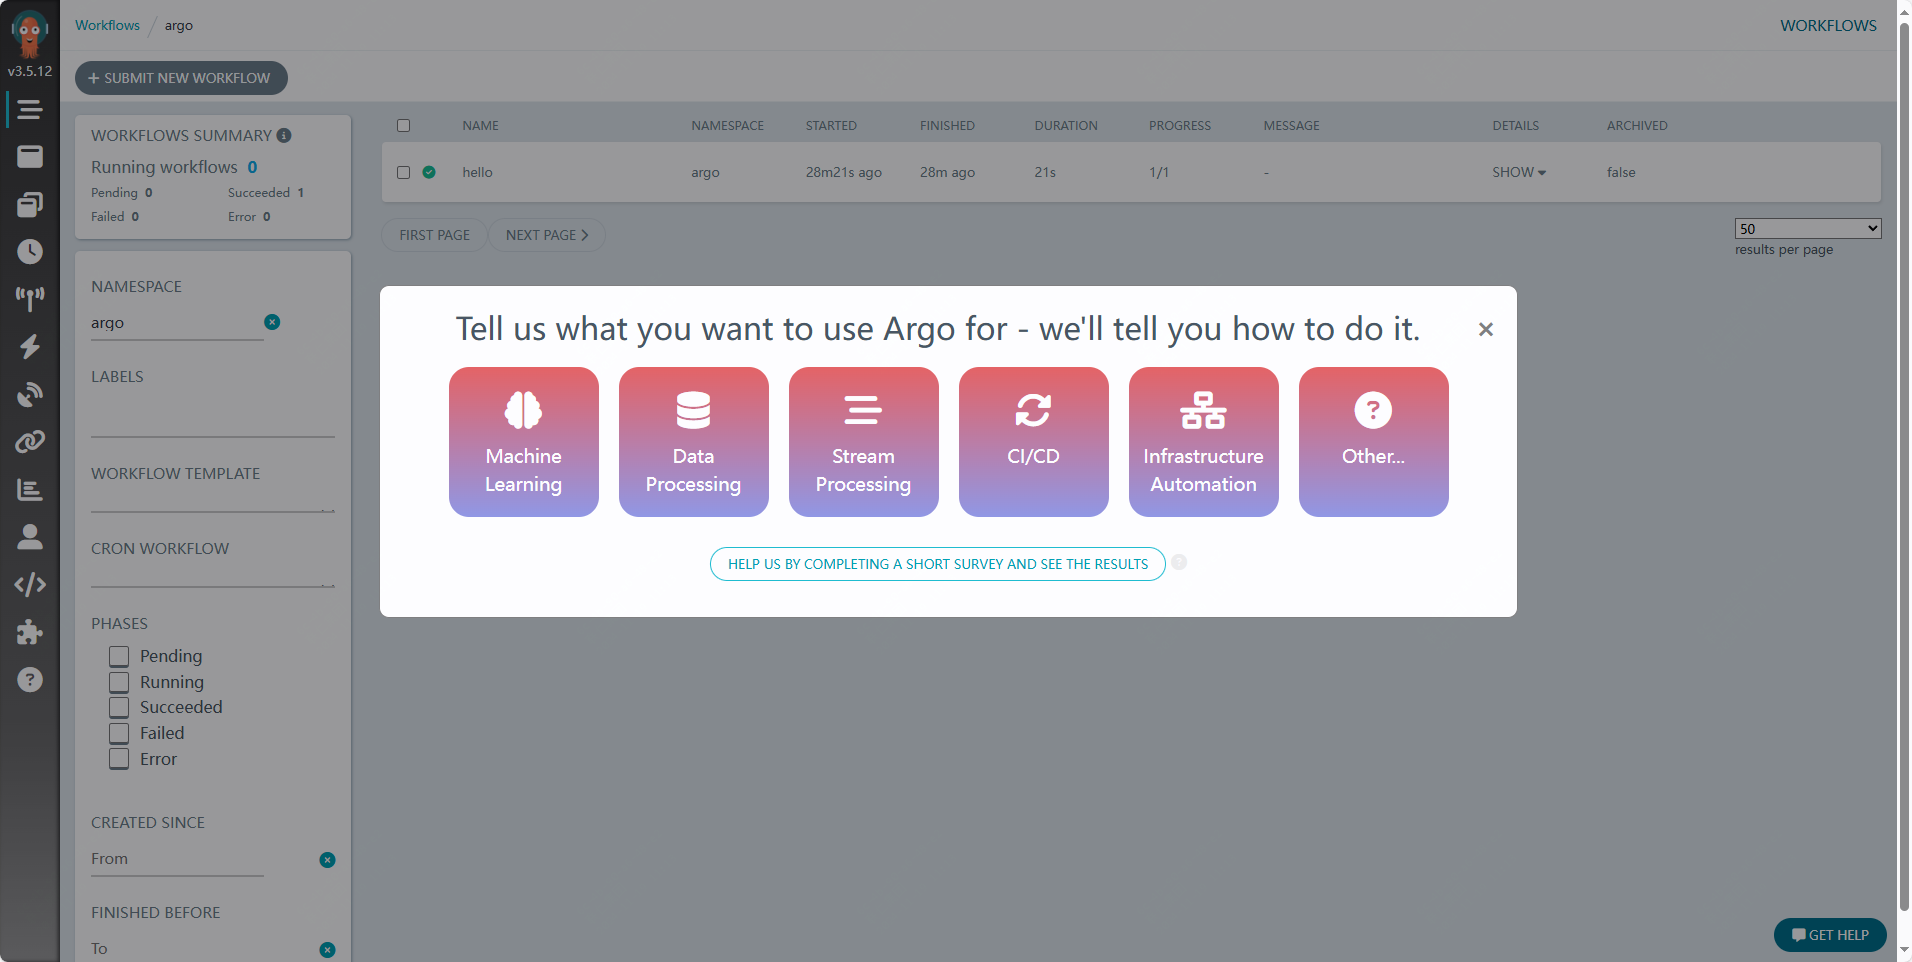Screen dimensions: 1912x962
Task: View Reports via the chart icon
Action: click(30, 489)
